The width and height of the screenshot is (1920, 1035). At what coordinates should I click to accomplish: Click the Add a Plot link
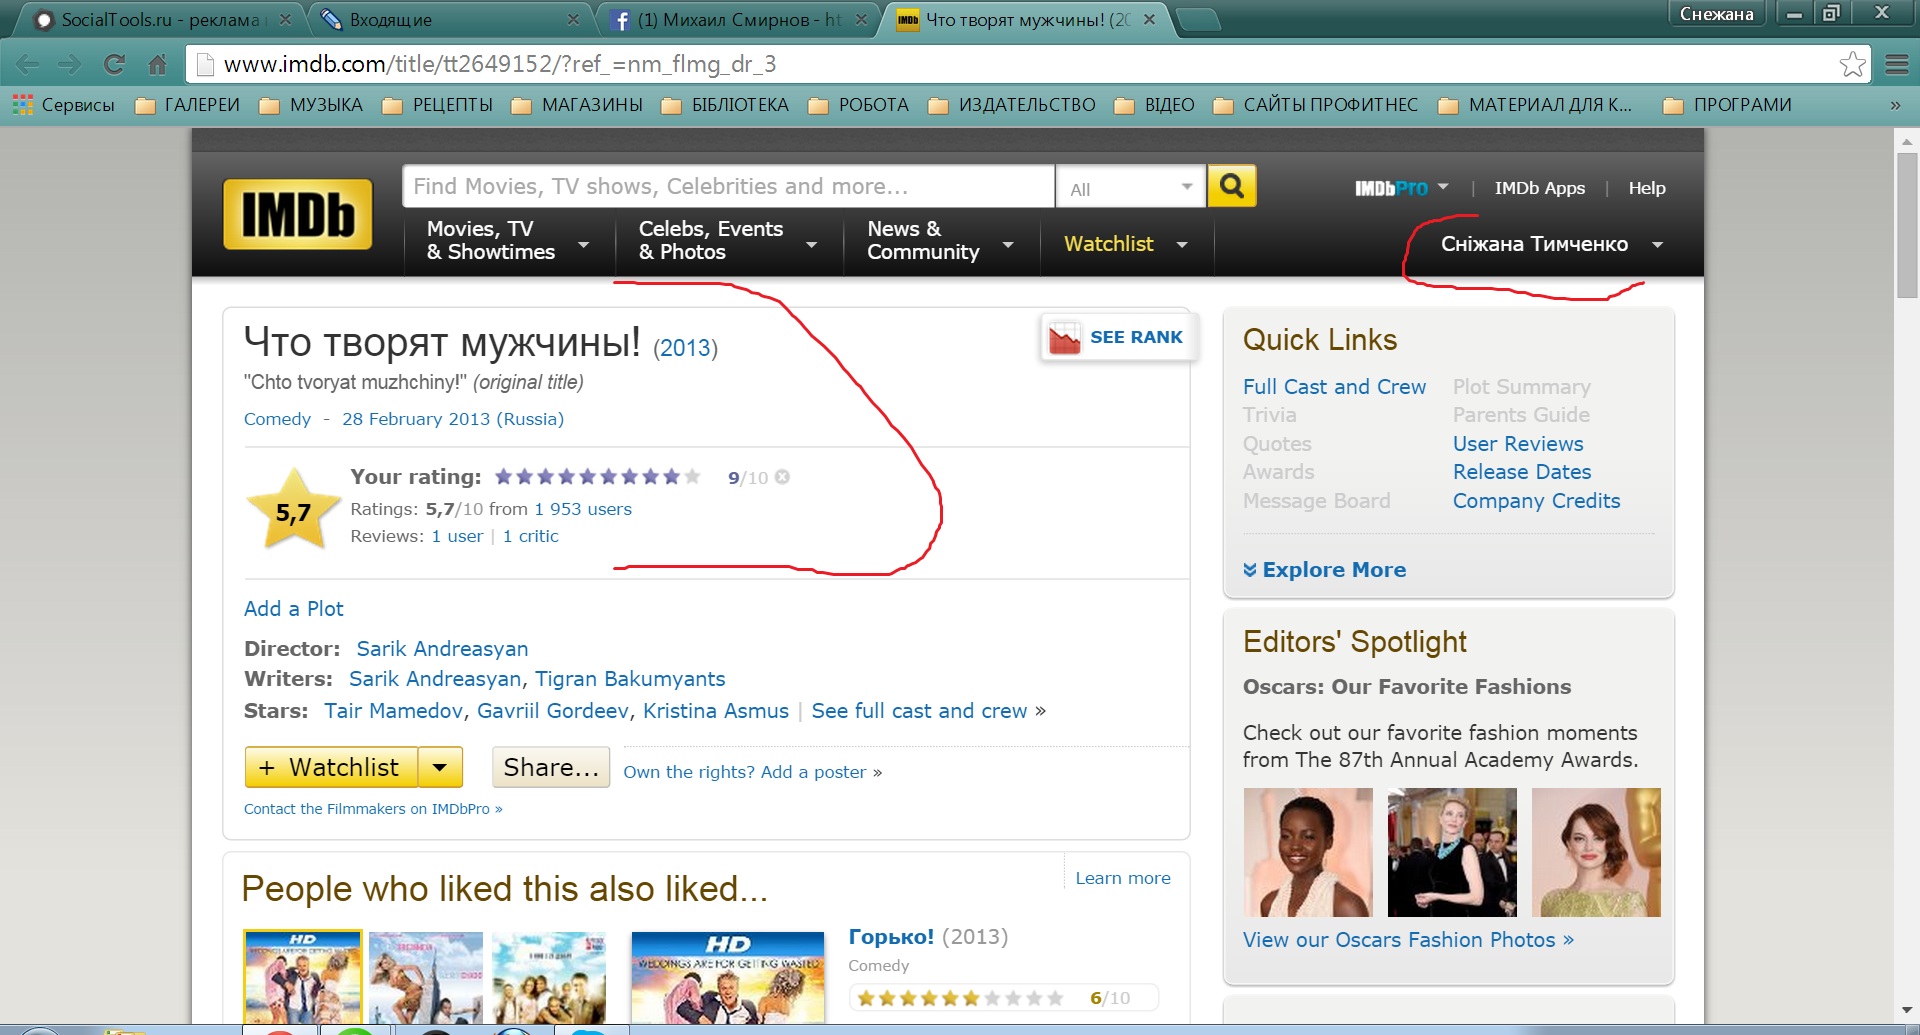point(293,609)
